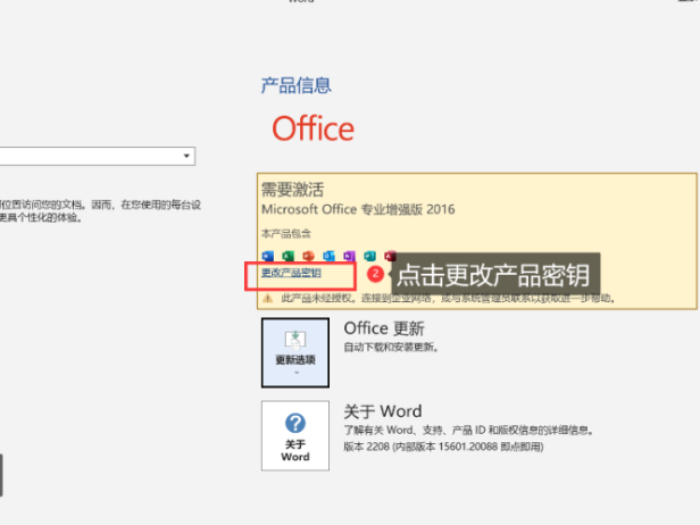700x525 pixels.
Task: Open the 更新选项 update options button
Action: [296, 353]
